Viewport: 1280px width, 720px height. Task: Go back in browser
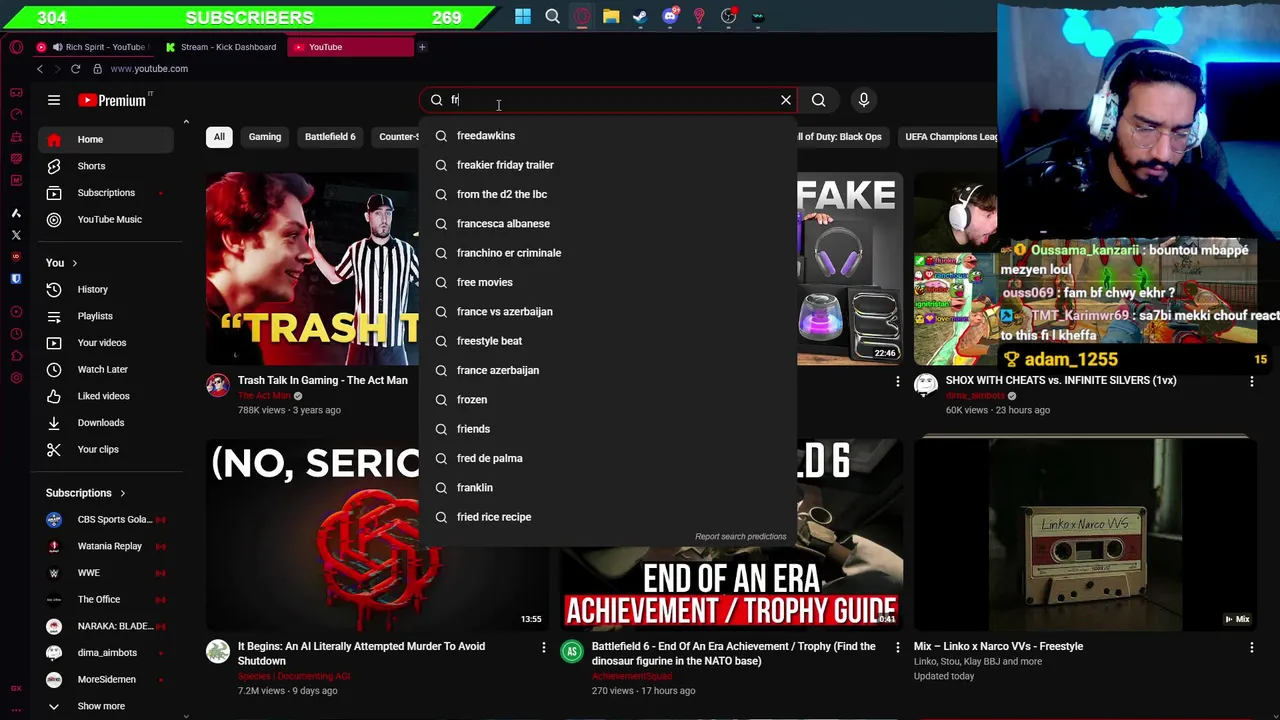40,69
